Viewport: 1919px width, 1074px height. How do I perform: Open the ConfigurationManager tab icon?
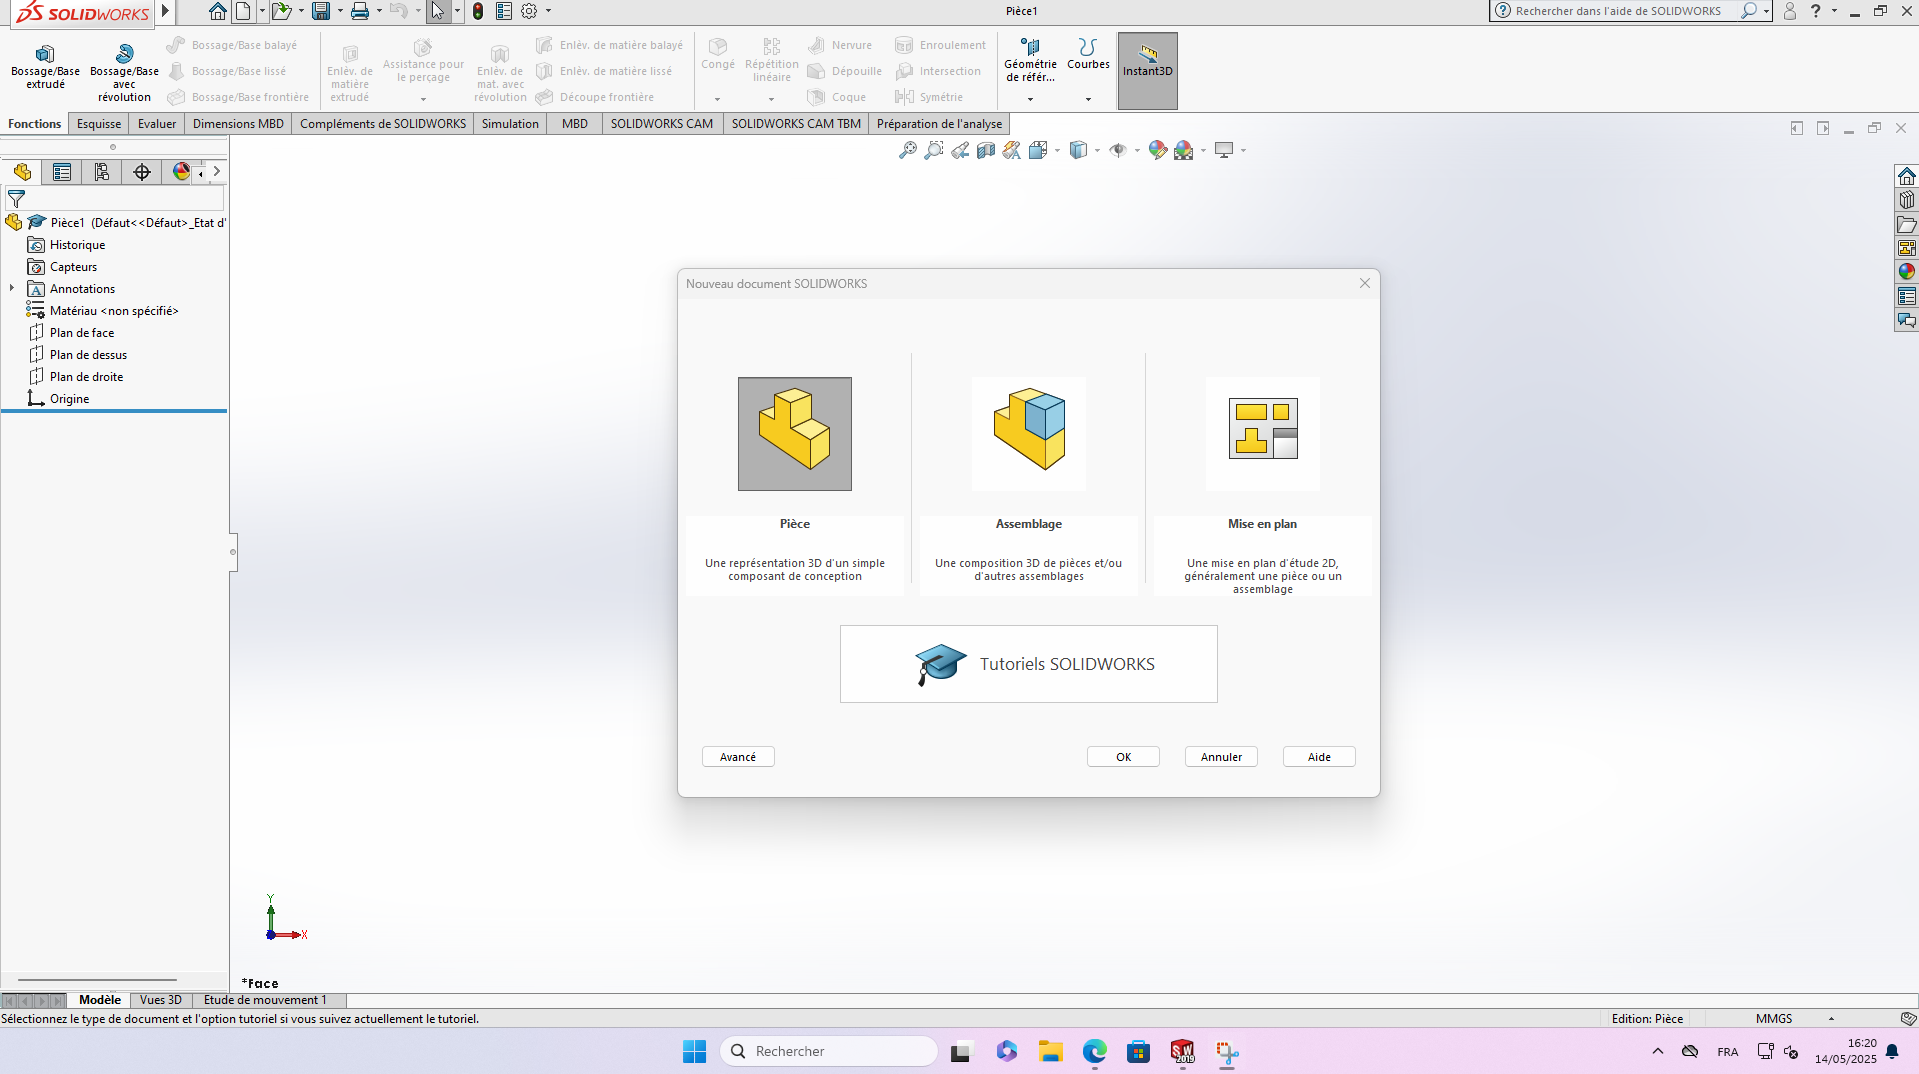click(102, 172)
